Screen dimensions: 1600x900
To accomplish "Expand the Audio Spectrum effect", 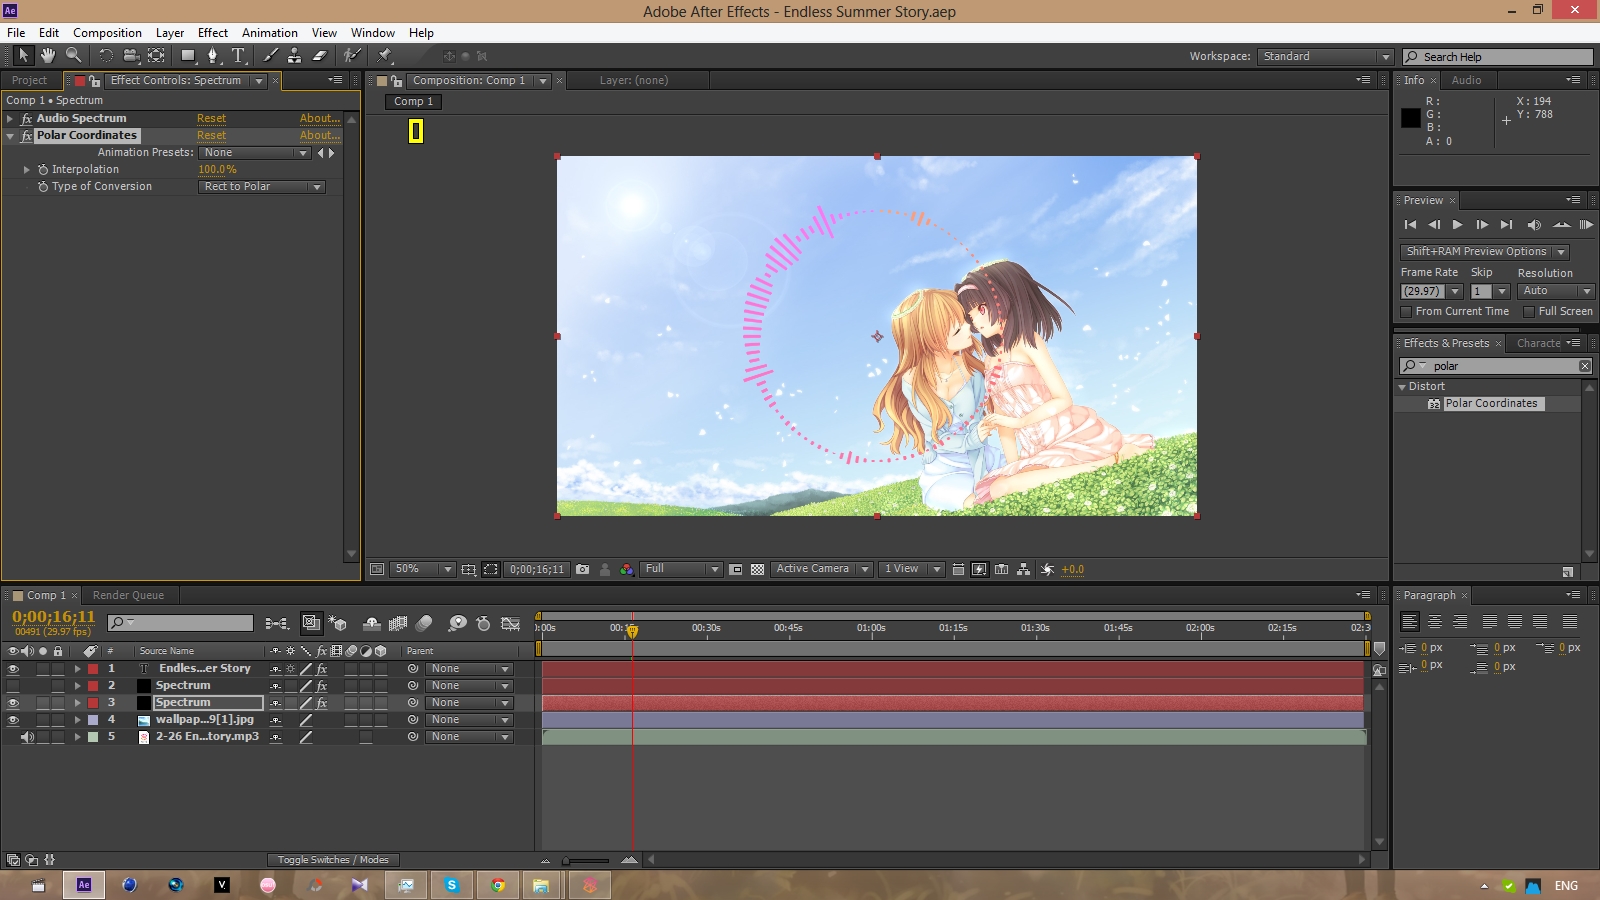I will point(10,119).
